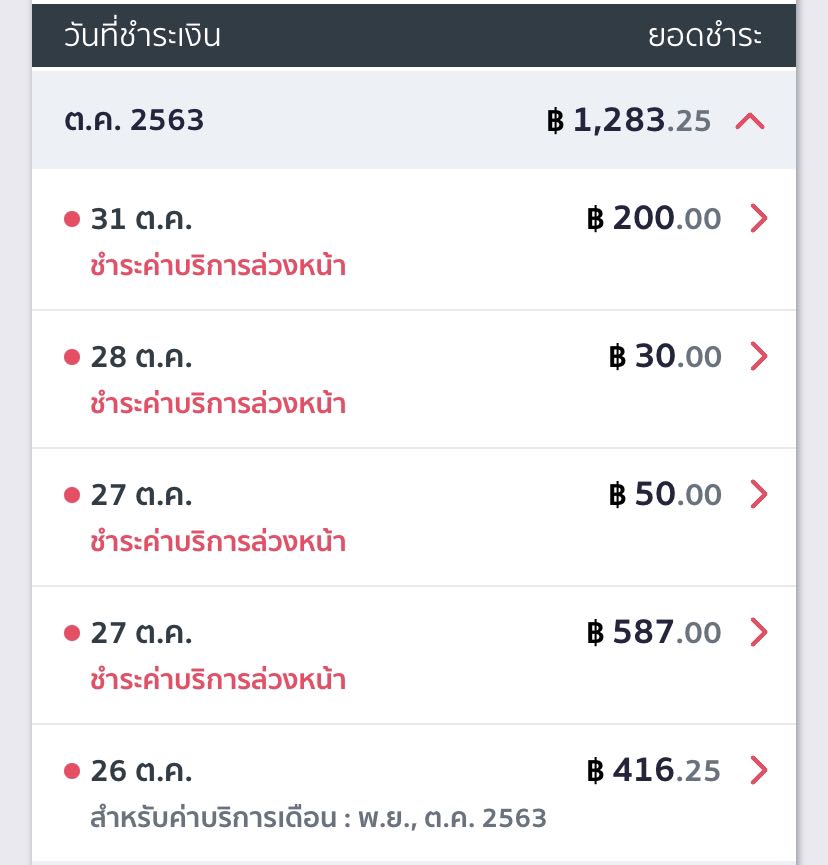Tap the ฿200.00 amount
This screenshot has width=828, height=865.
click(654, 218)
